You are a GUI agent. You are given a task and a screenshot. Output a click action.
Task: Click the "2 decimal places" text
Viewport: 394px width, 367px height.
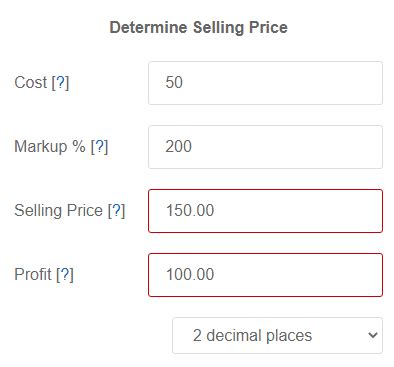click(x=252, y=335)
